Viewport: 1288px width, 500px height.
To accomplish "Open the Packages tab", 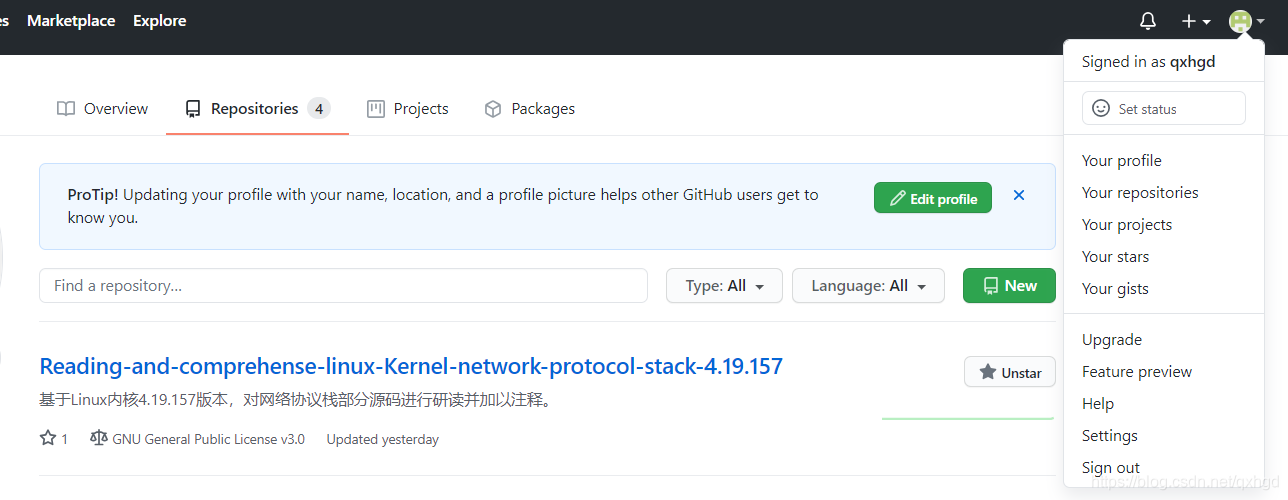I will pos(529,109).
